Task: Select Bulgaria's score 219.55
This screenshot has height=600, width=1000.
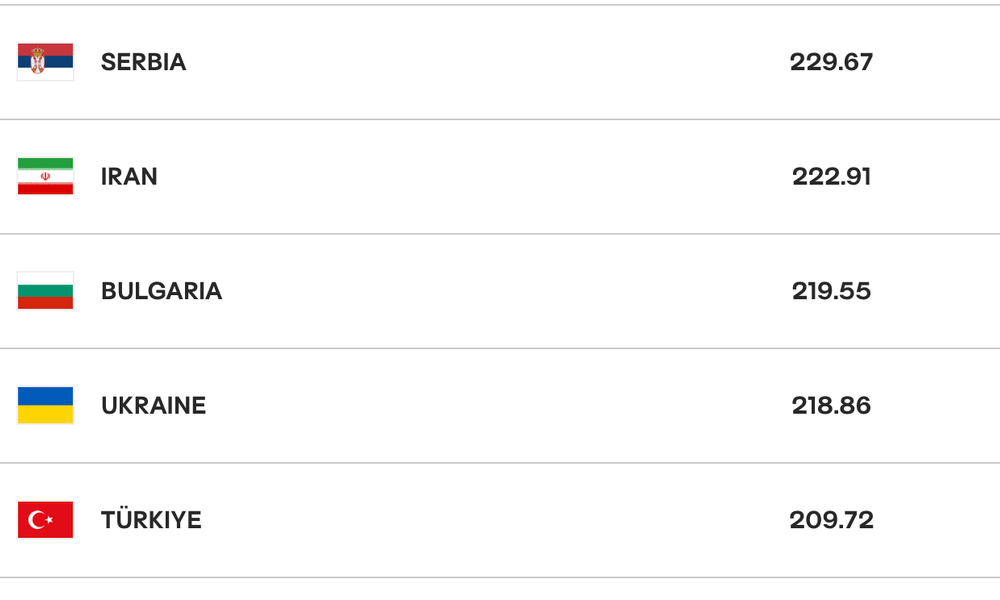Action: pos(831,291)
